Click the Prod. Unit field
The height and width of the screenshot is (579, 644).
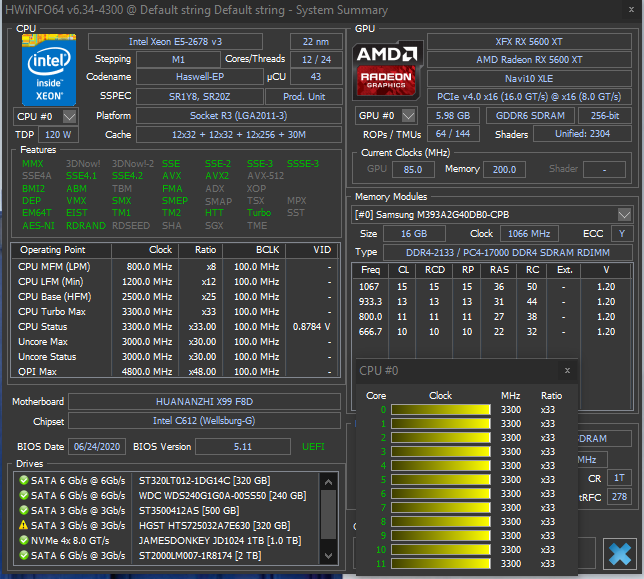point(304,96)
